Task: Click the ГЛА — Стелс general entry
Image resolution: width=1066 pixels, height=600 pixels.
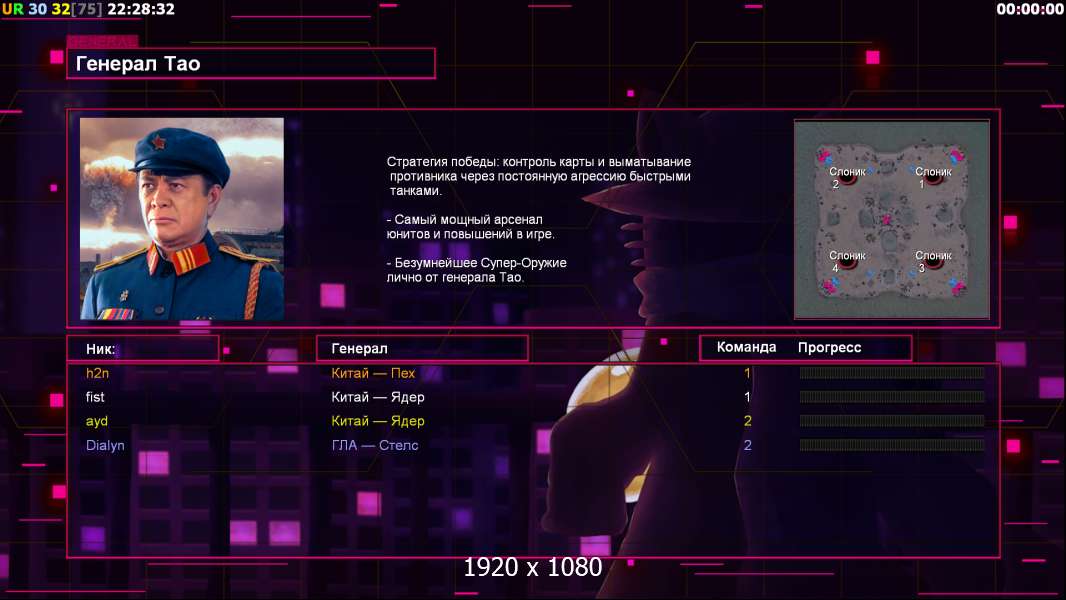Action: (375, 446)
